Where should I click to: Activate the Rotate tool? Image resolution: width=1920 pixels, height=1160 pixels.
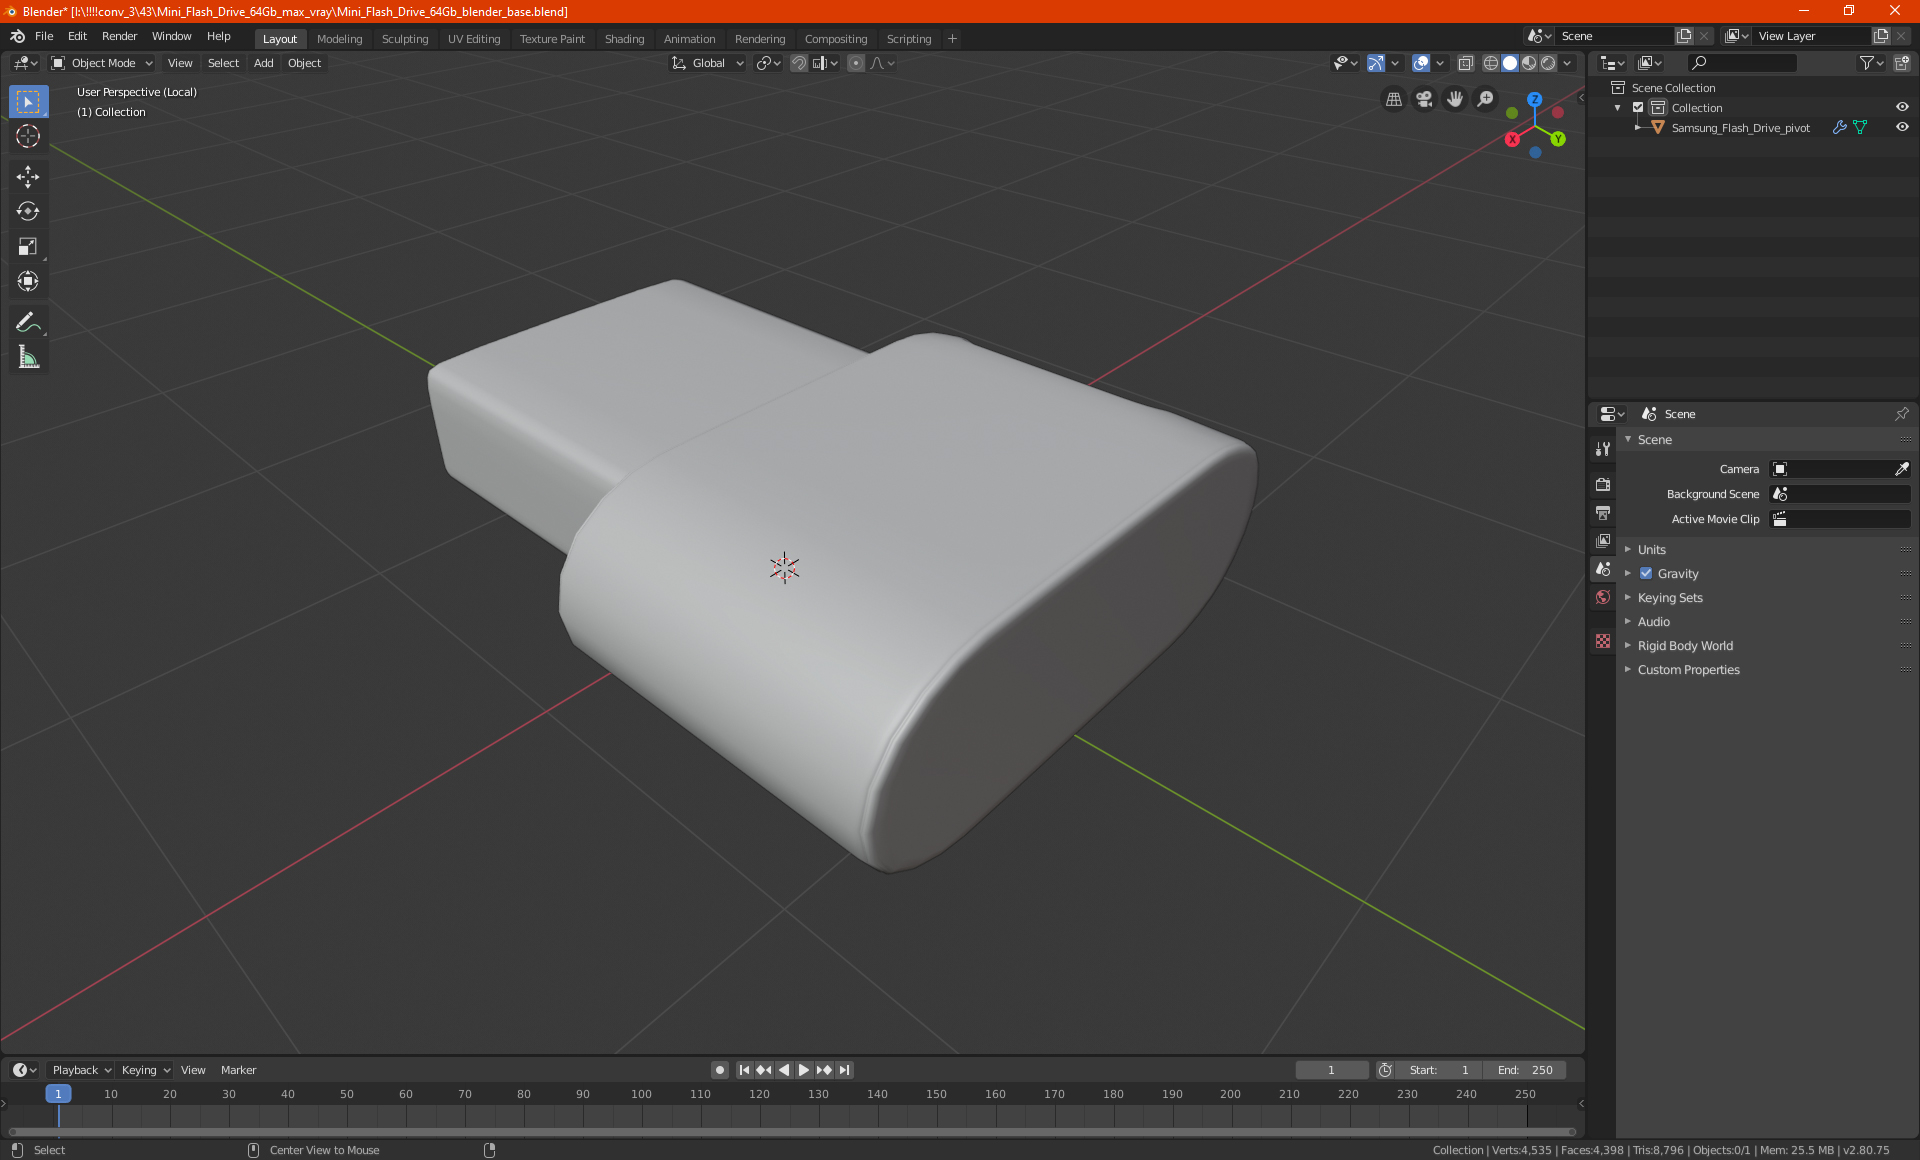click(28, 211)
